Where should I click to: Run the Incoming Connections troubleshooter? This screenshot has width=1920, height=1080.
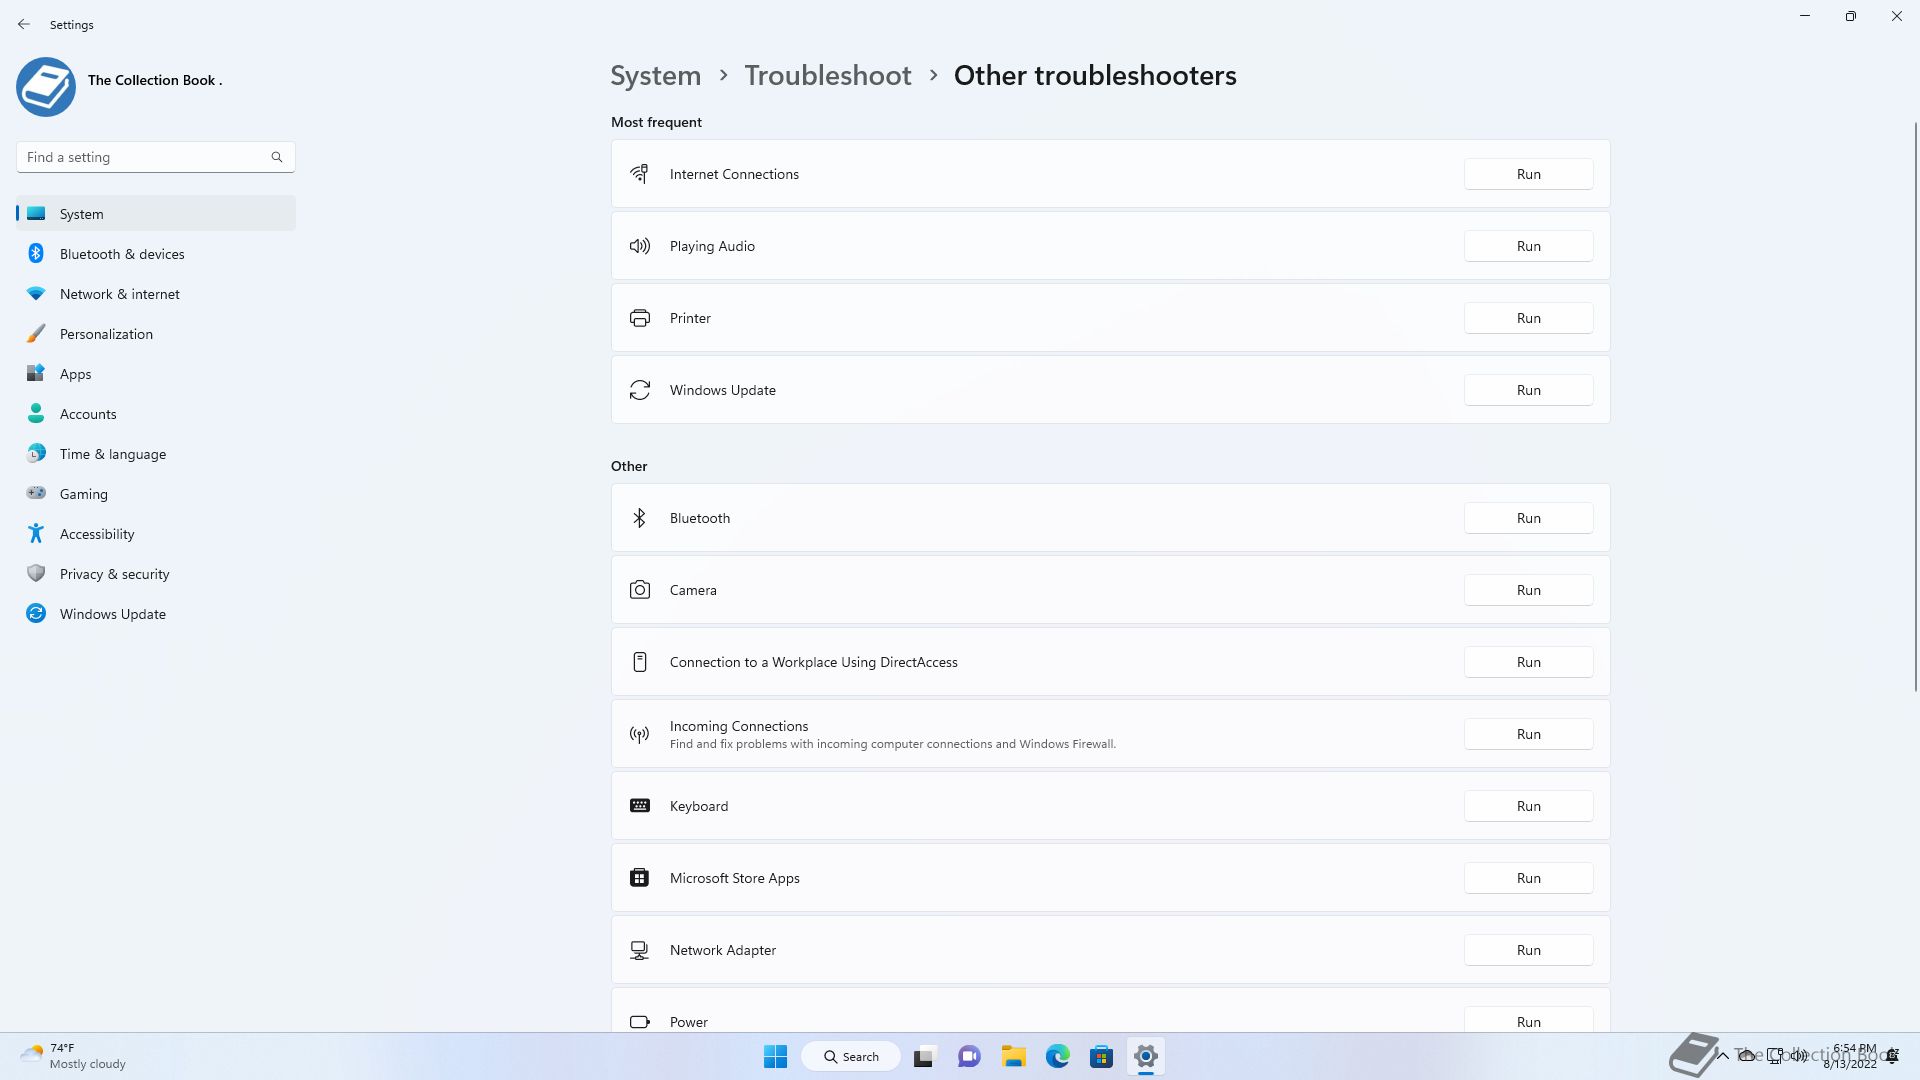click(x=1528, y=734)
